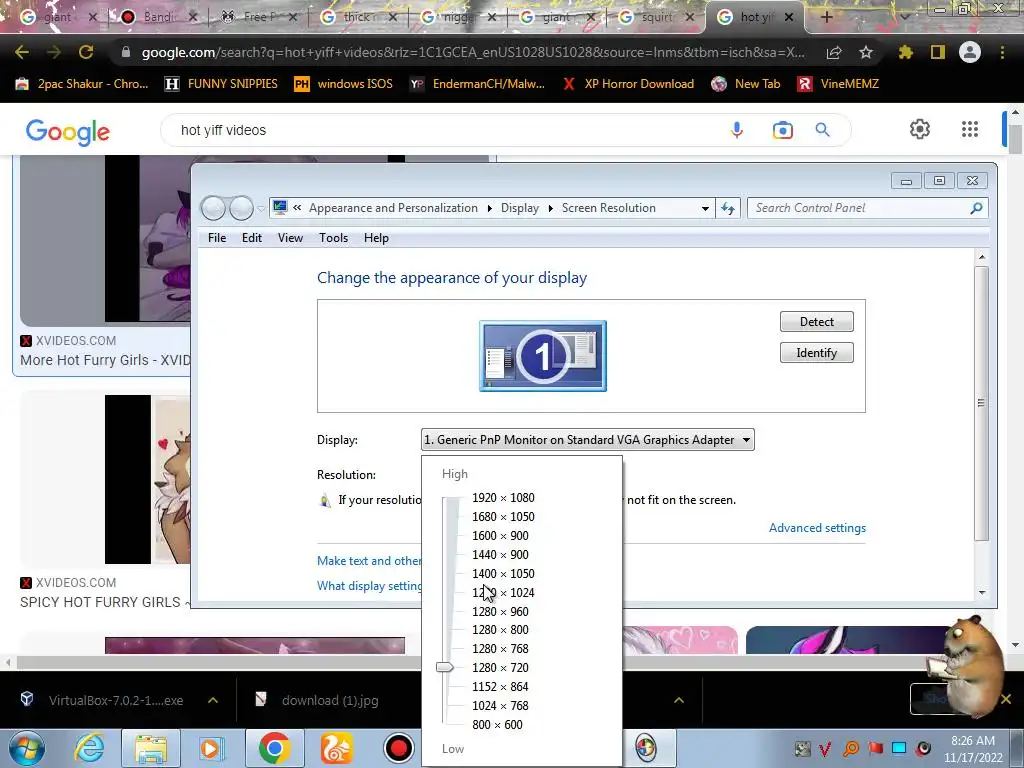
Task: Open the Chrome three-dot menu
Action: pyautogui.click(x=1002, y=52)
